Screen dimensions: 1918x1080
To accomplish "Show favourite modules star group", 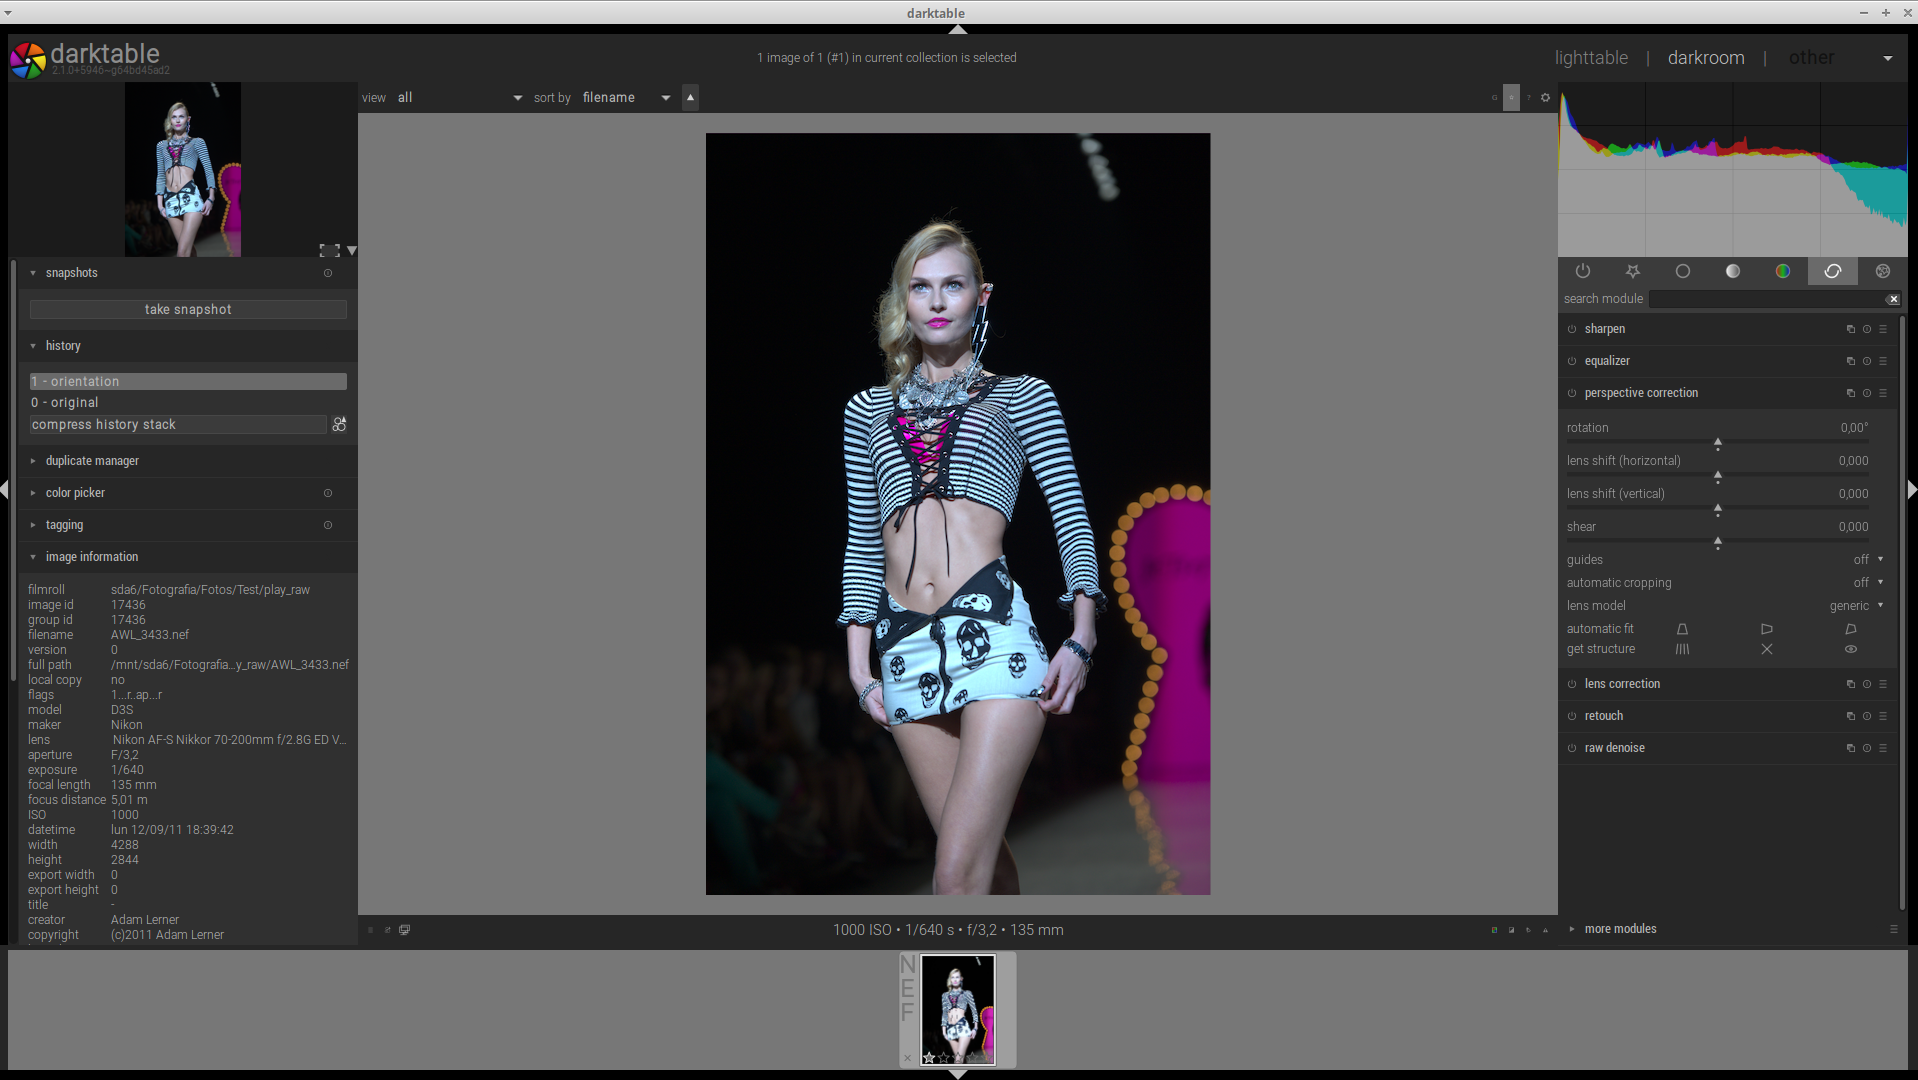I will point(1632,271).
